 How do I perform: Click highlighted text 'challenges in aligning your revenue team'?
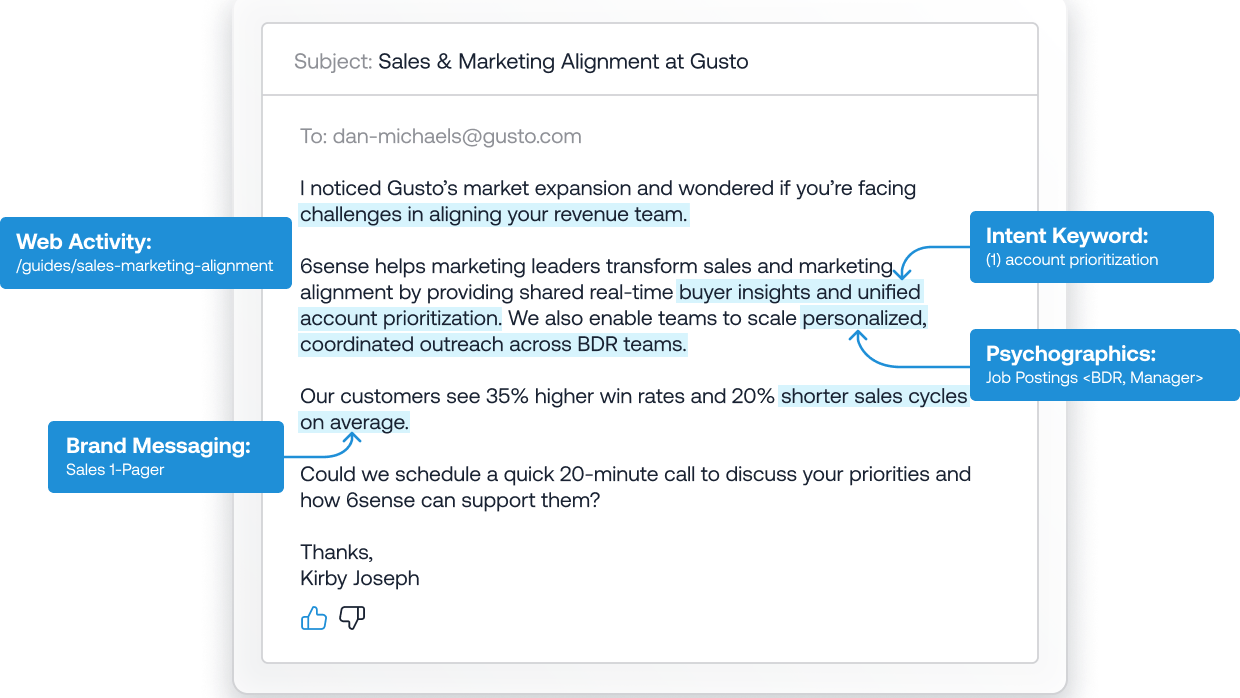pyautogui.click(x=494, y=214)
